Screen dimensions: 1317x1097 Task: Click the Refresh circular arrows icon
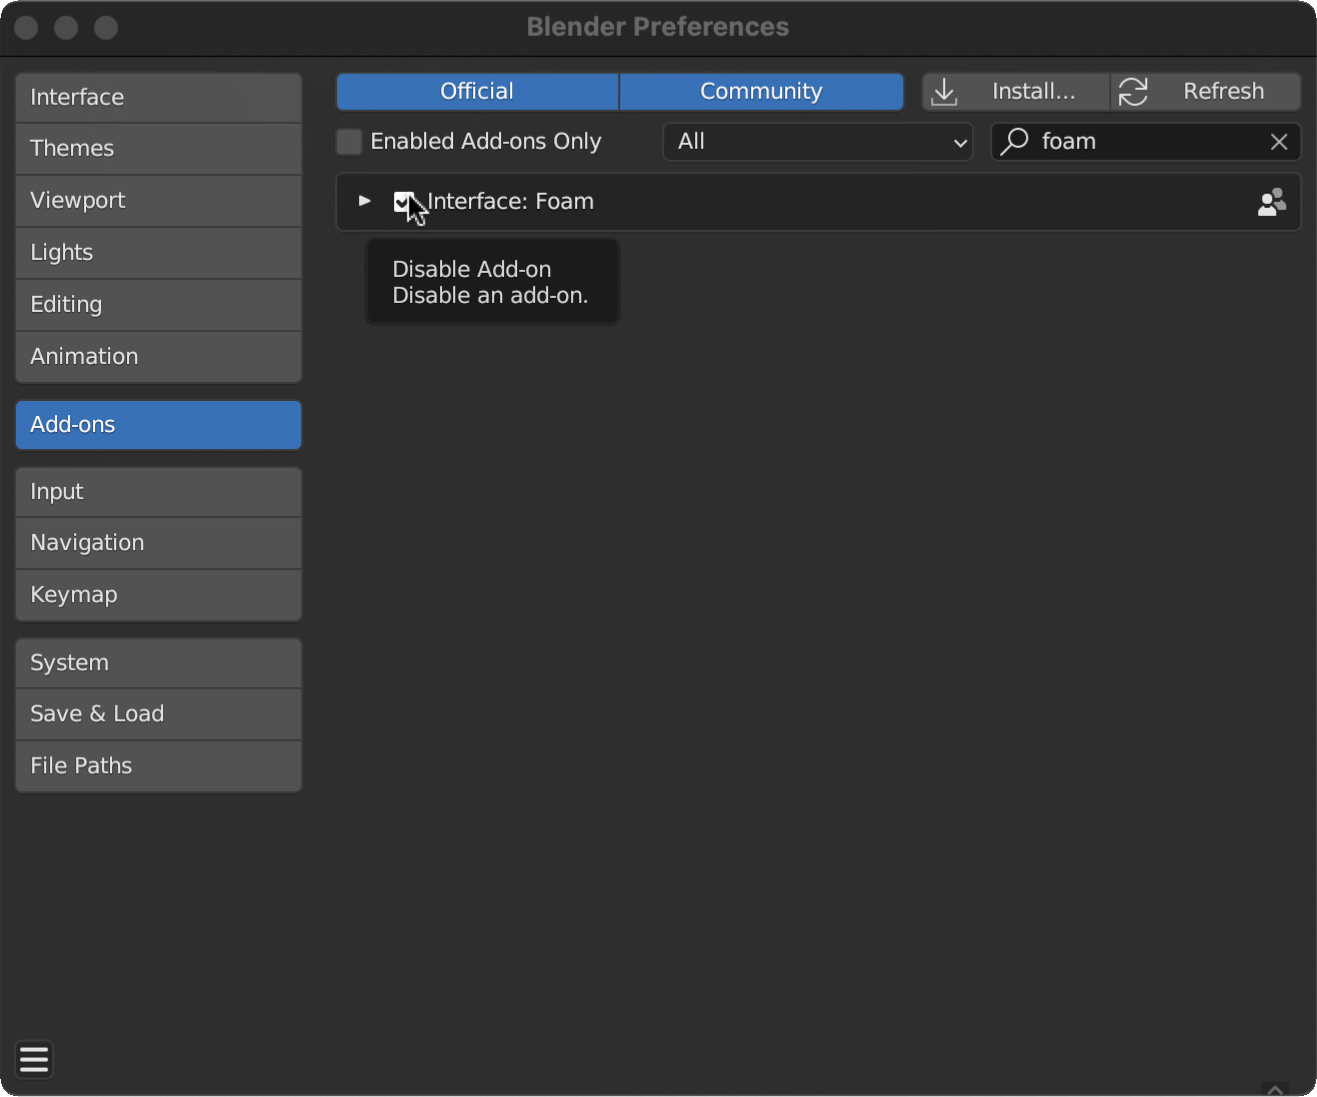point(1133,92)
